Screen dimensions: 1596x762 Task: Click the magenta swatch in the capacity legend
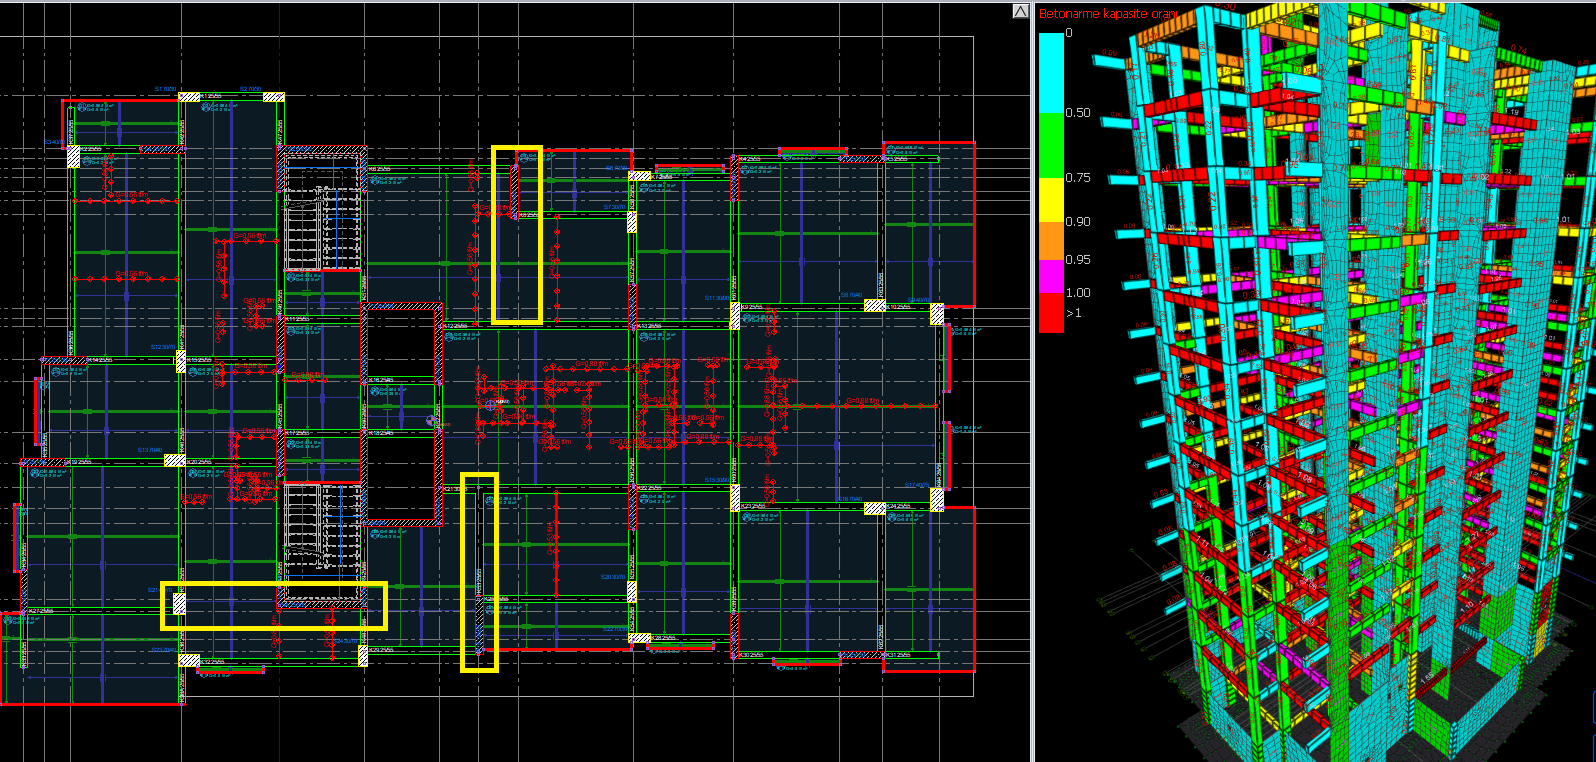point(1051,276)
